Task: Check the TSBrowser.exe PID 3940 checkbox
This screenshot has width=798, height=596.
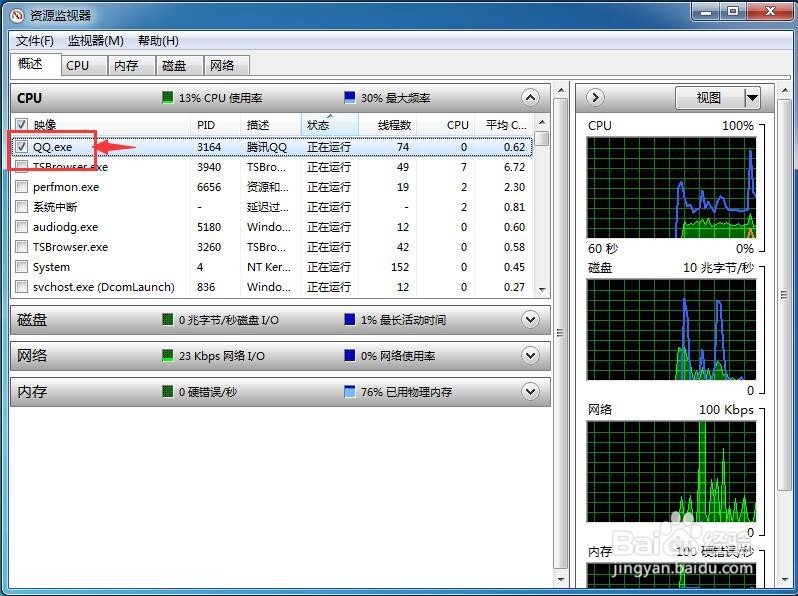Action: coord(21,166)
